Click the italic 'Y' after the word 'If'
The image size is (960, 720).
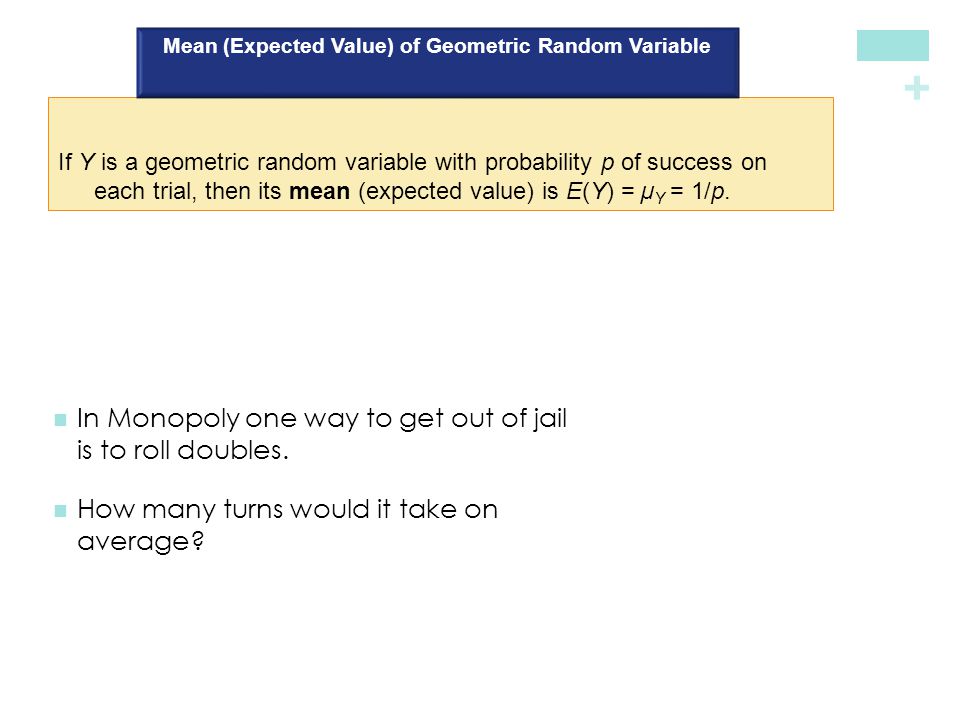tap(88, 162)
